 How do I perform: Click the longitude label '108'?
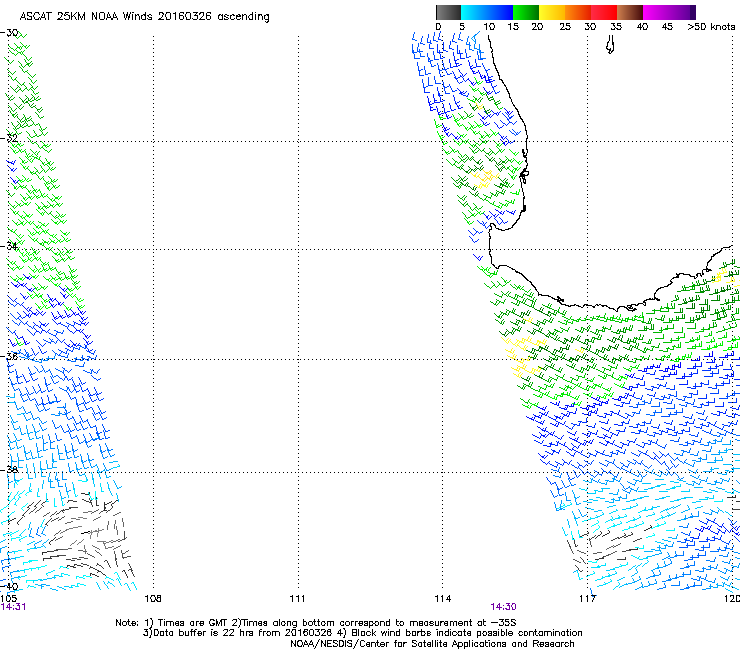(x=153, y=599)
